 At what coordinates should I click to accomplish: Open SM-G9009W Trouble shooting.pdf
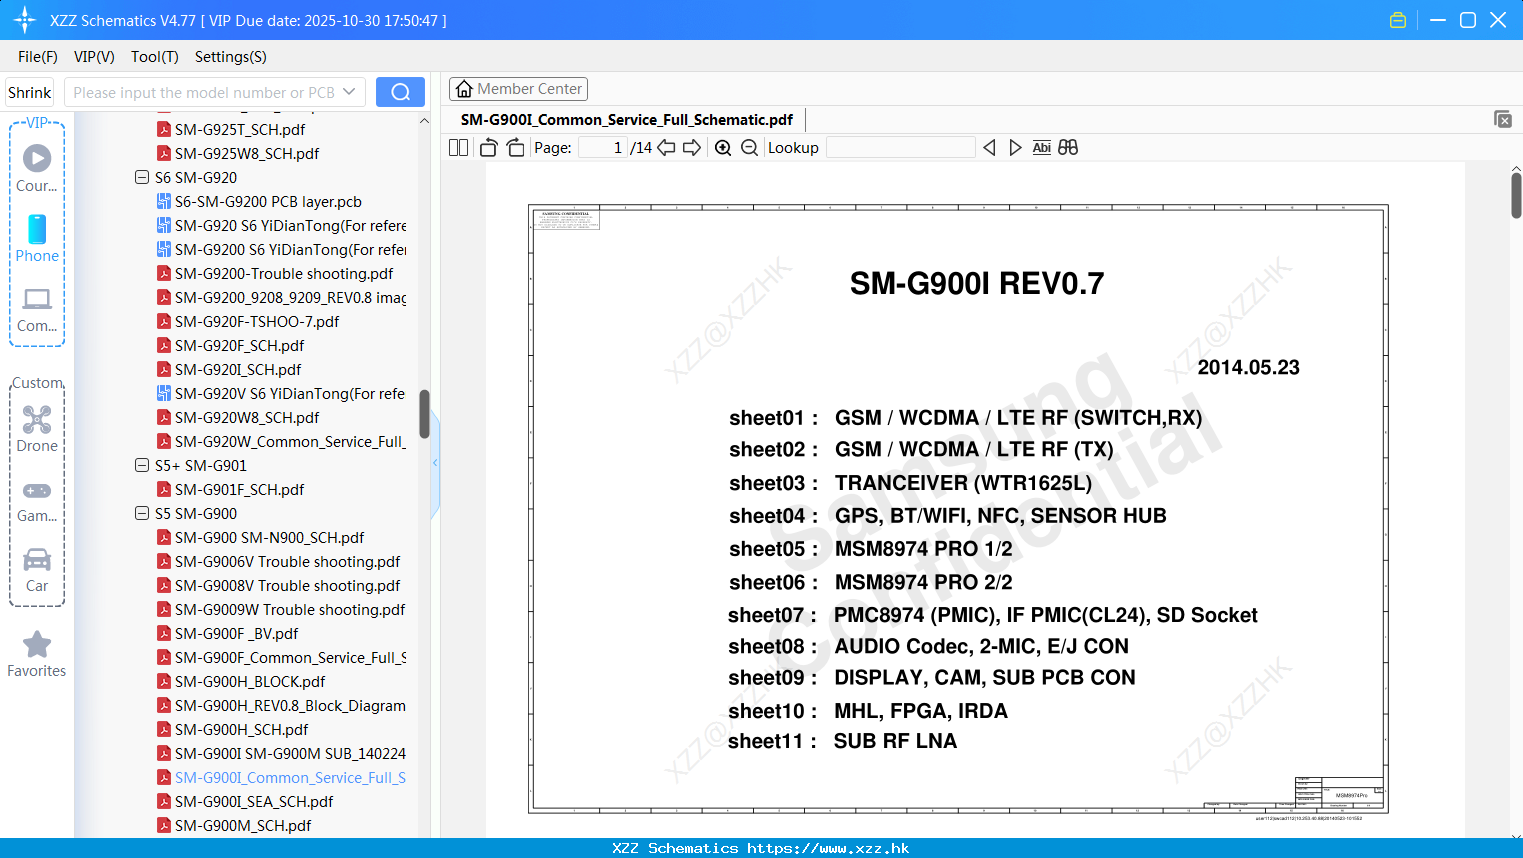[x=290, y=609]
